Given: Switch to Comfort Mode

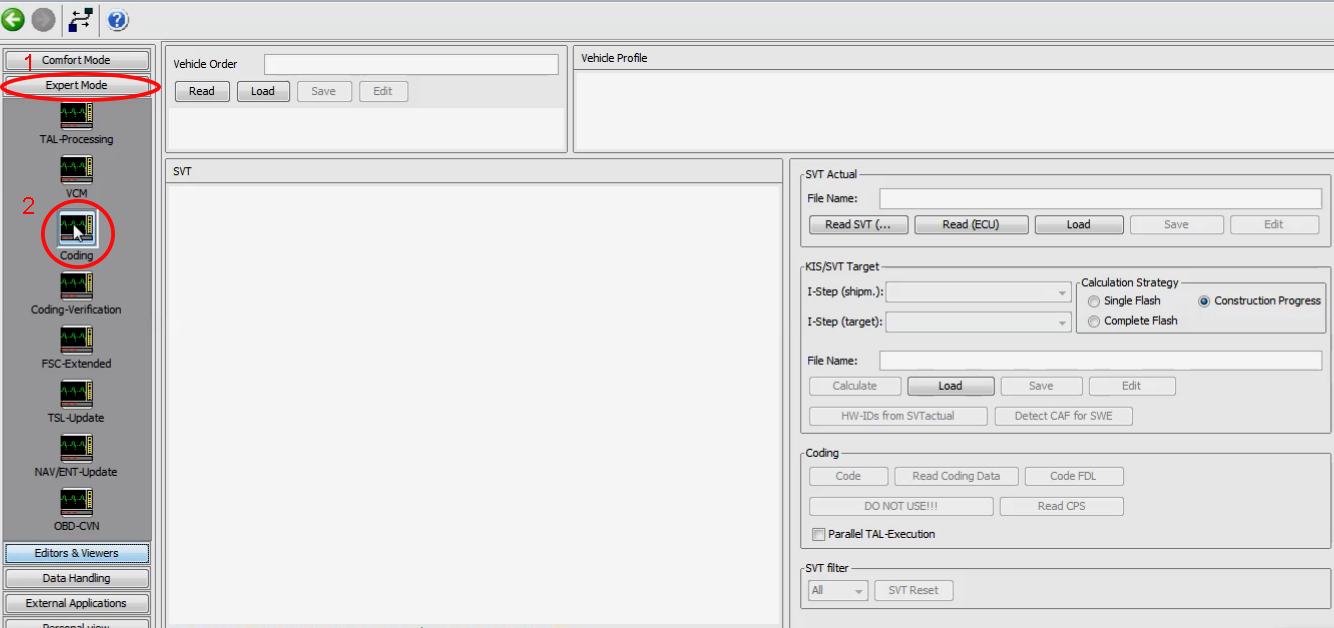Looking at the screenshot, I should 76,60.
